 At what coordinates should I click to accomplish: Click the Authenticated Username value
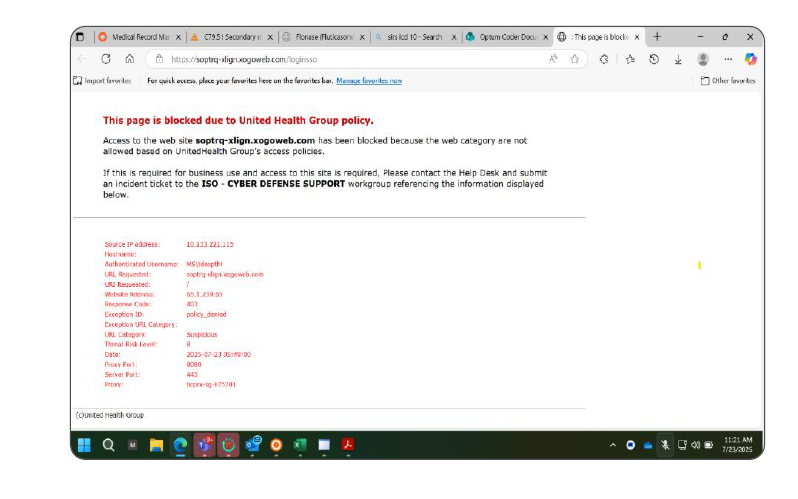pos(204,264)
